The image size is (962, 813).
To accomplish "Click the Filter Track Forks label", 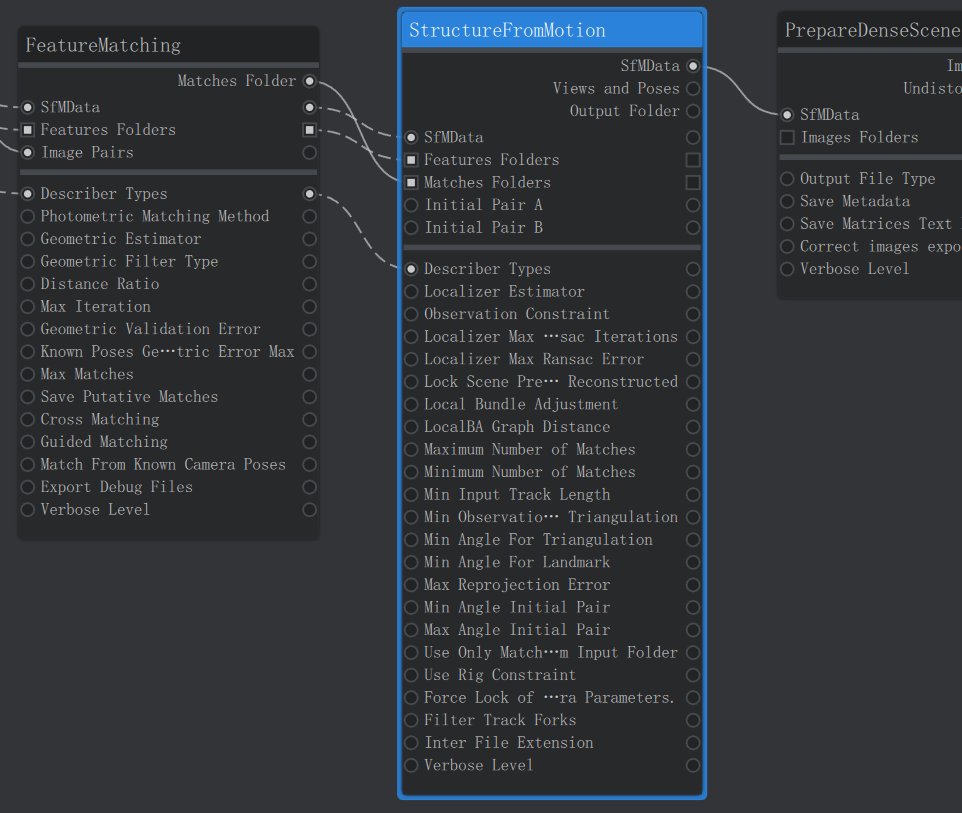I will [x=500, y=720].
